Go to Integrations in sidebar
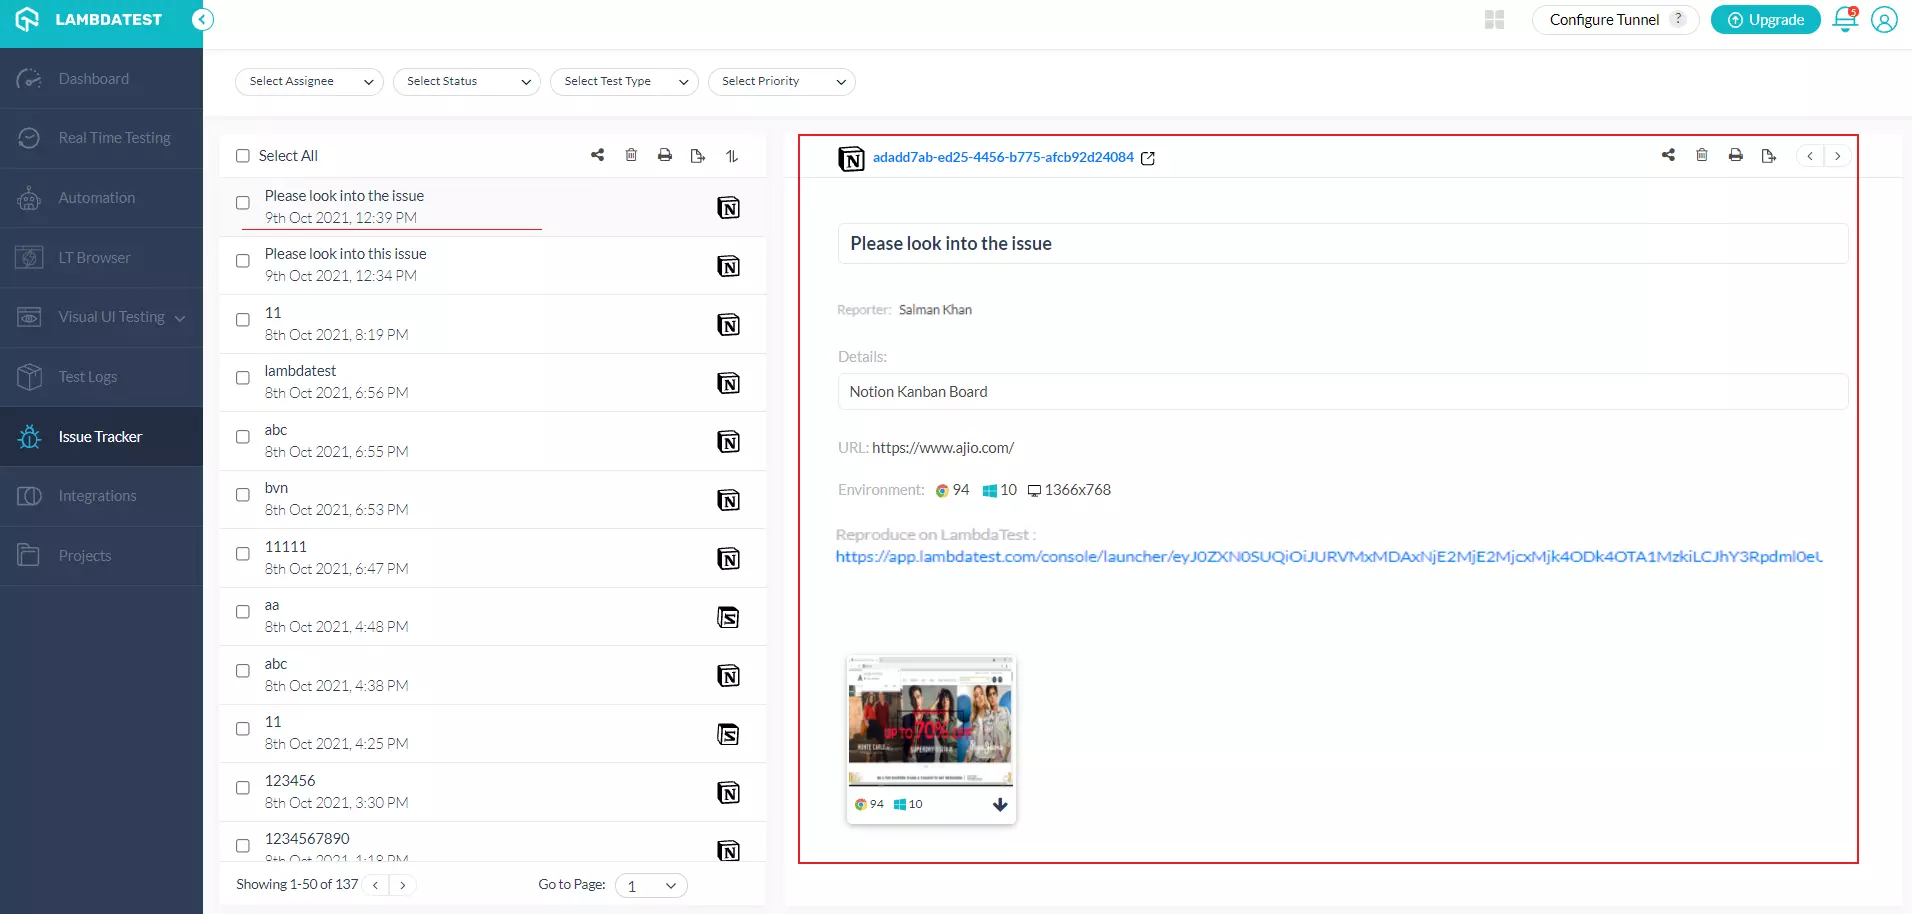 [97, 496]
